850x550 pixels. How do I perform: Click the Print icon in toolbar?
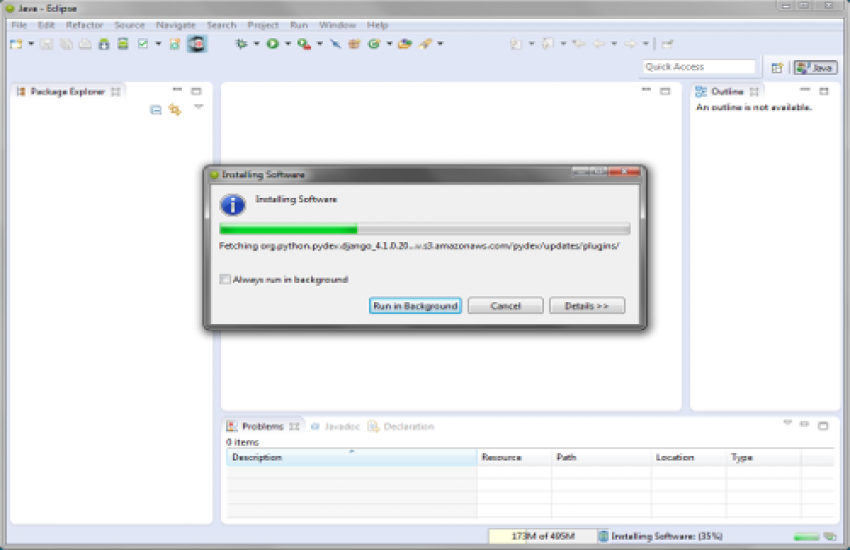85,44
